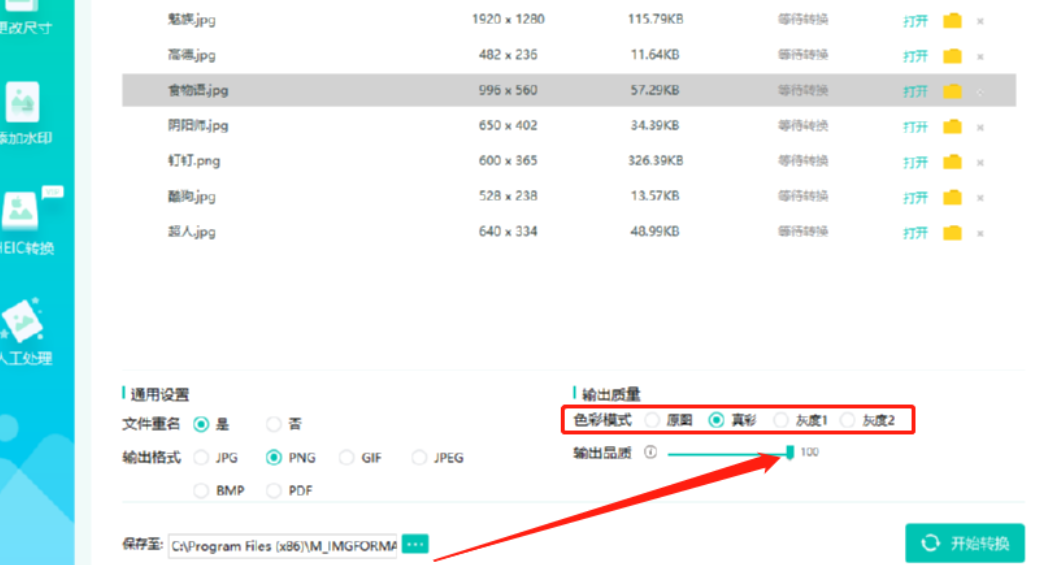Select 原图 color mode
The height and width of the screenshot is (565, 1040).
653,420
